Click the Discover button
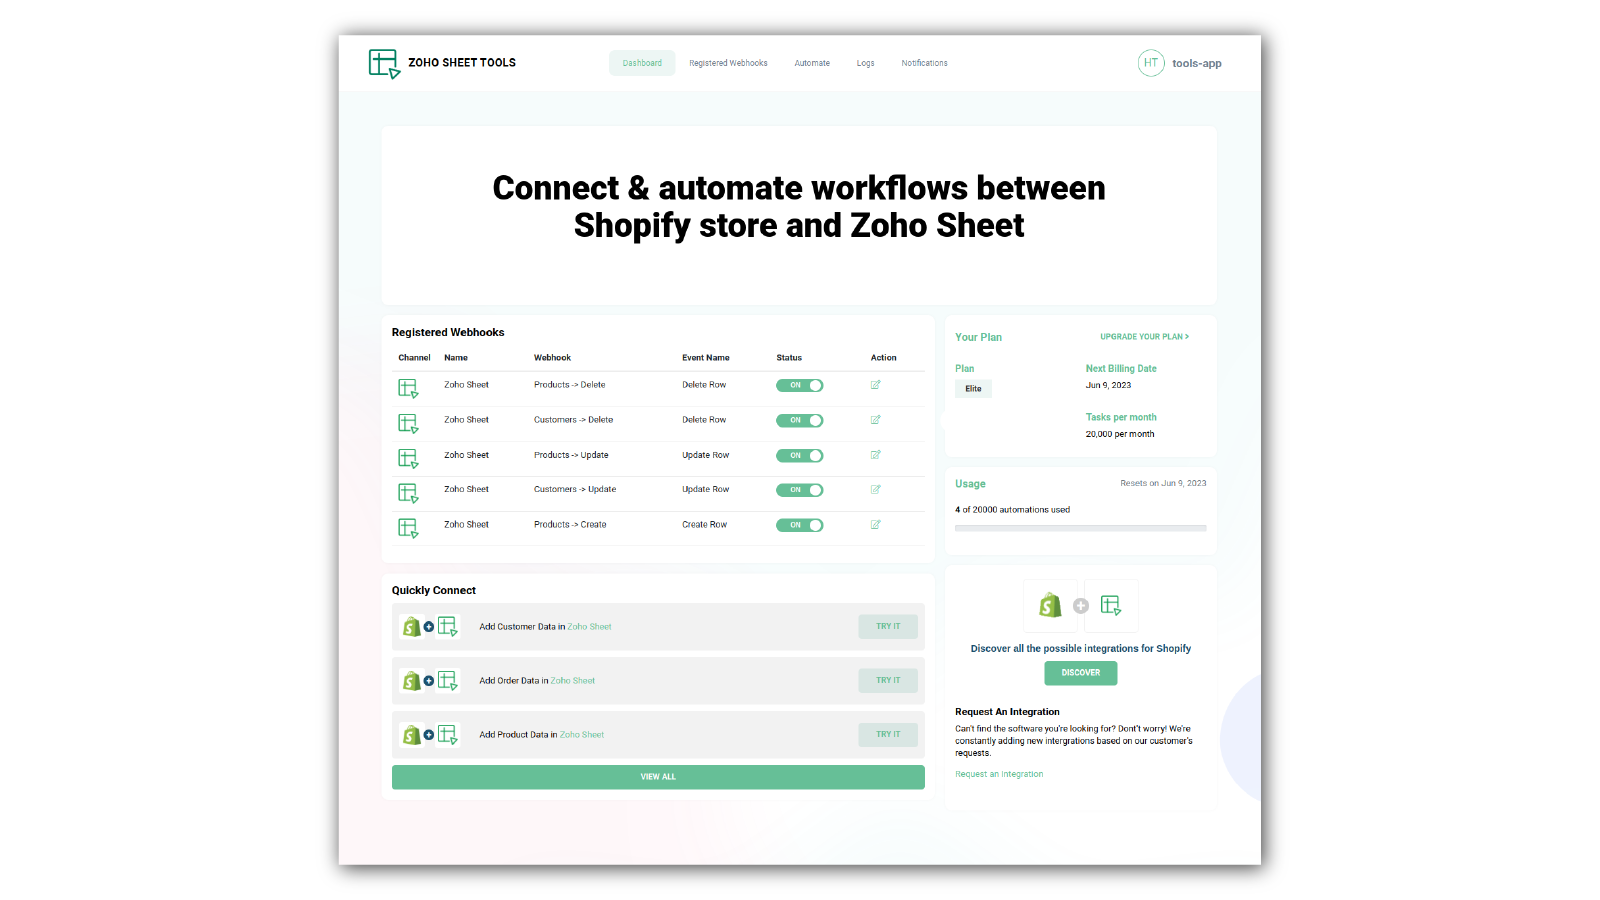The height and width of the screenshot is (900, 1600). tap(1081, 673)
